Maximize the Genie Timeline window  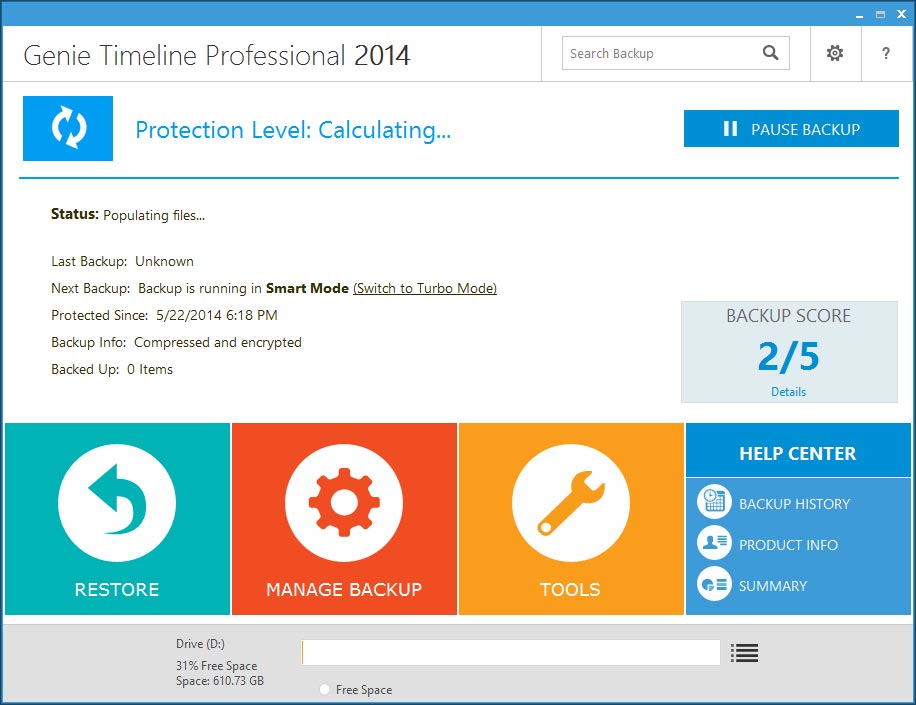880,15
